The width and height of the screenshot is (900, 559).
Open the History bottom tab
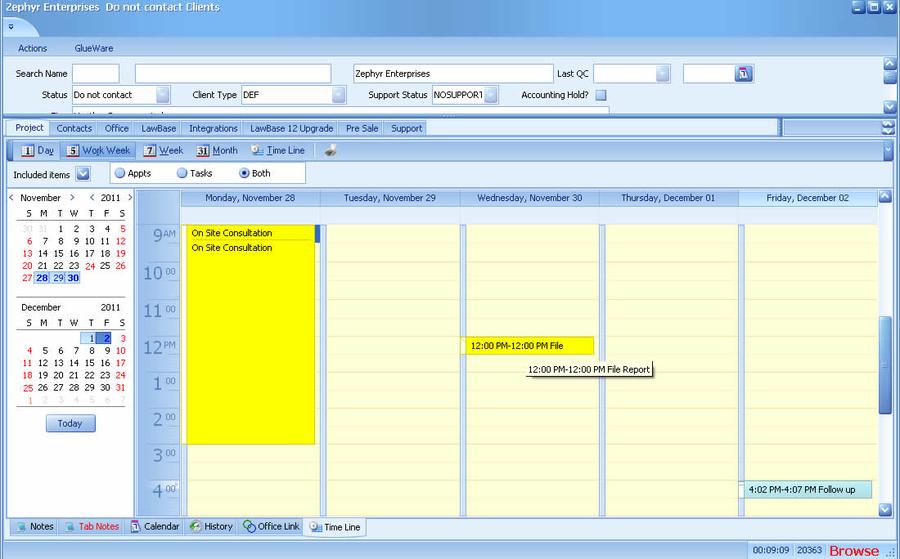click(211, 526)
